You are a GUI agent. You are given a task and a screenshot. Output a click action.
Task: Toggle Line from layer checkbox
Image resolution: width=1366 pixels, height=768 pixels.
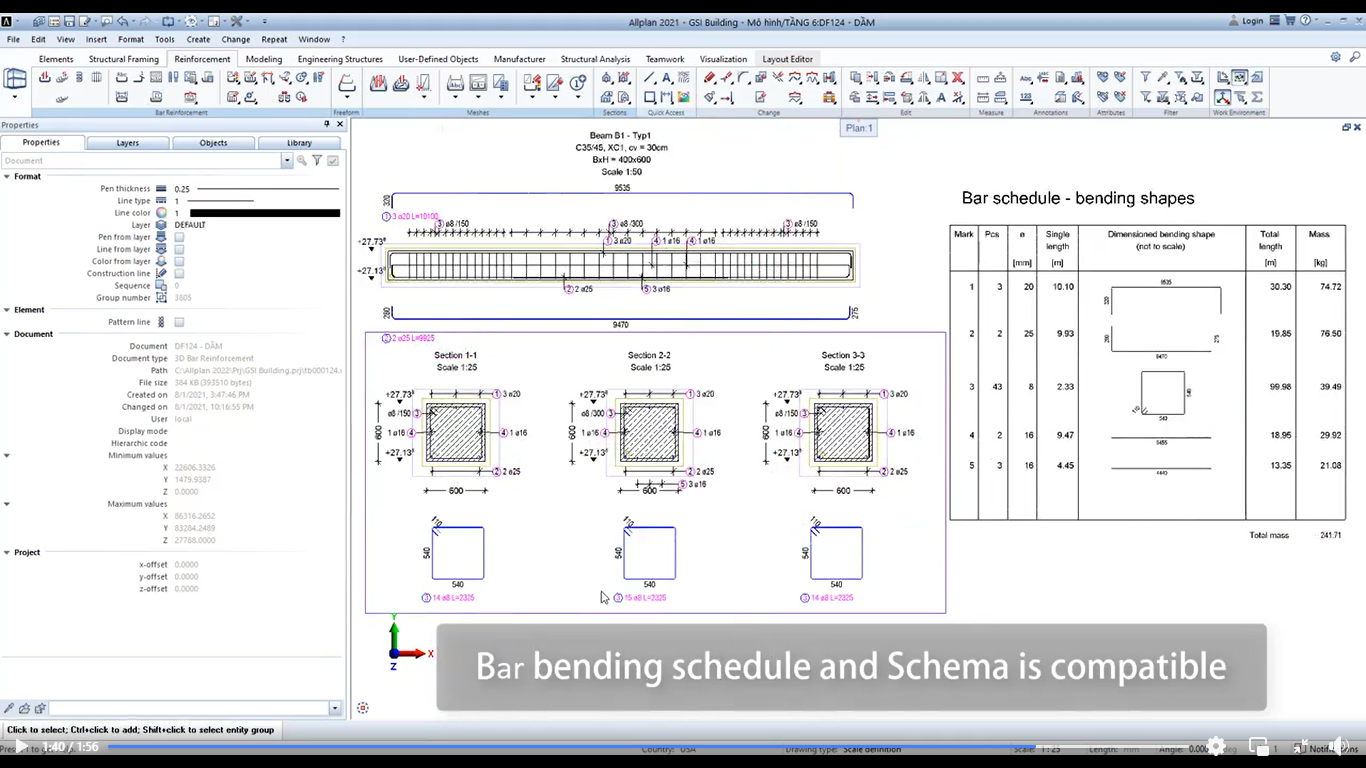(179, 249)
